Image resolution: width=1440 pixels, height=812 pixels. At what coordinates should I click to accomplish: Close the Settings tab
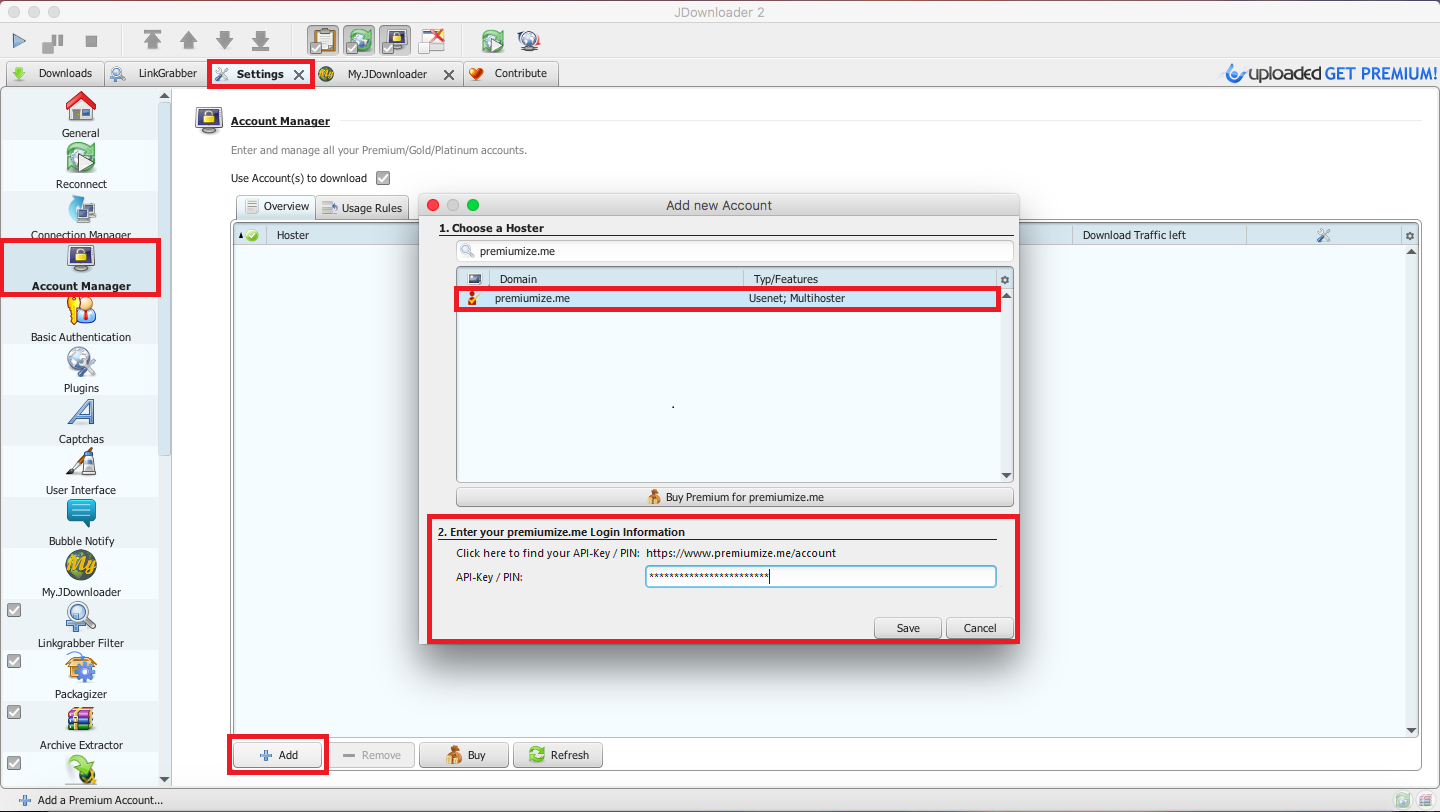[299, 75]
